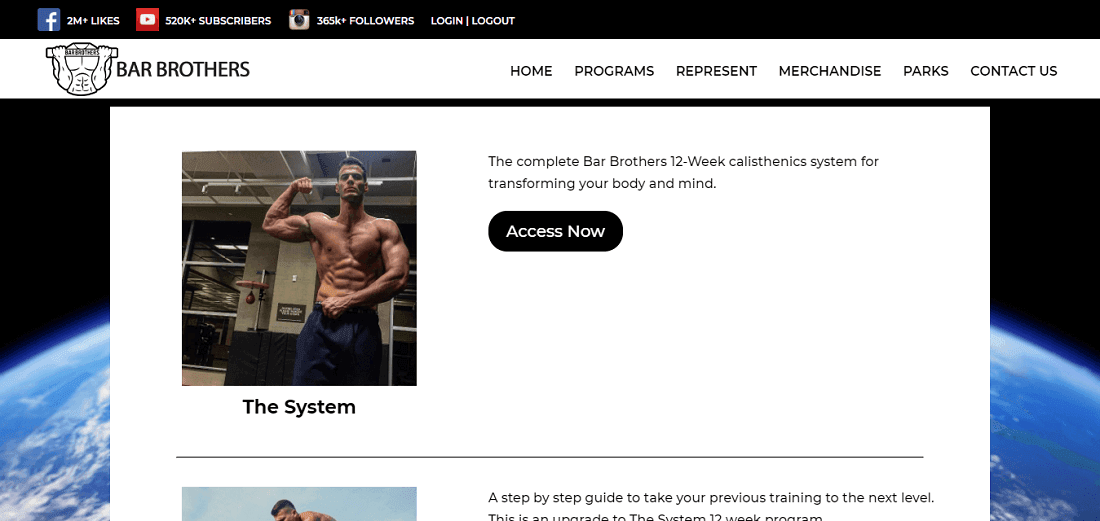Select PARKS in the navigation bar

[x=925, y=71]
